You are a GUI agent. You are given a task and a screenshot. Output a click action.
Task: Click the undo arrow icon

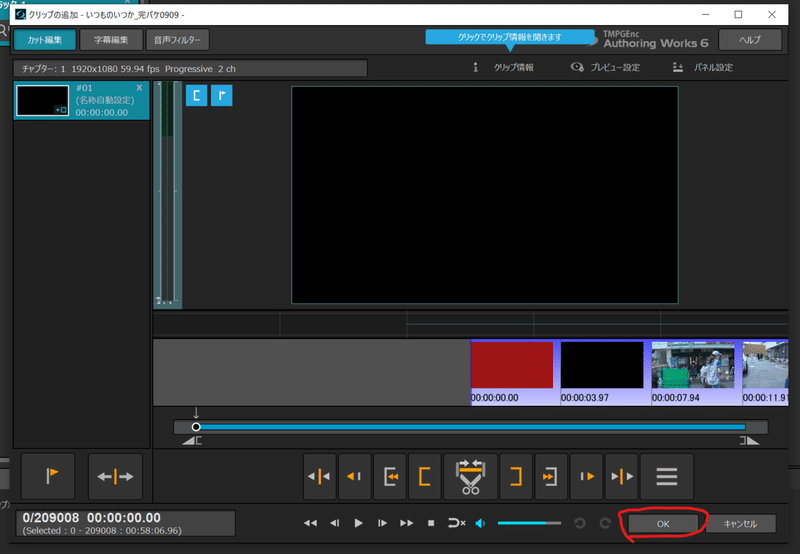580,523
